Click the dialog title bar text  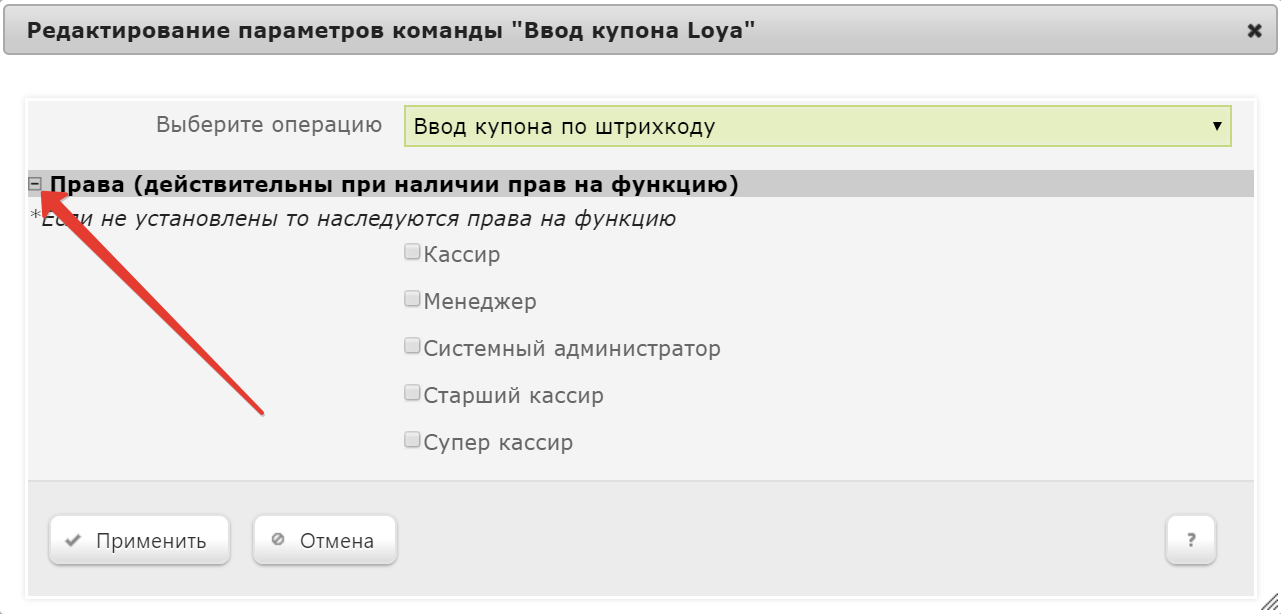coord(390,31)
